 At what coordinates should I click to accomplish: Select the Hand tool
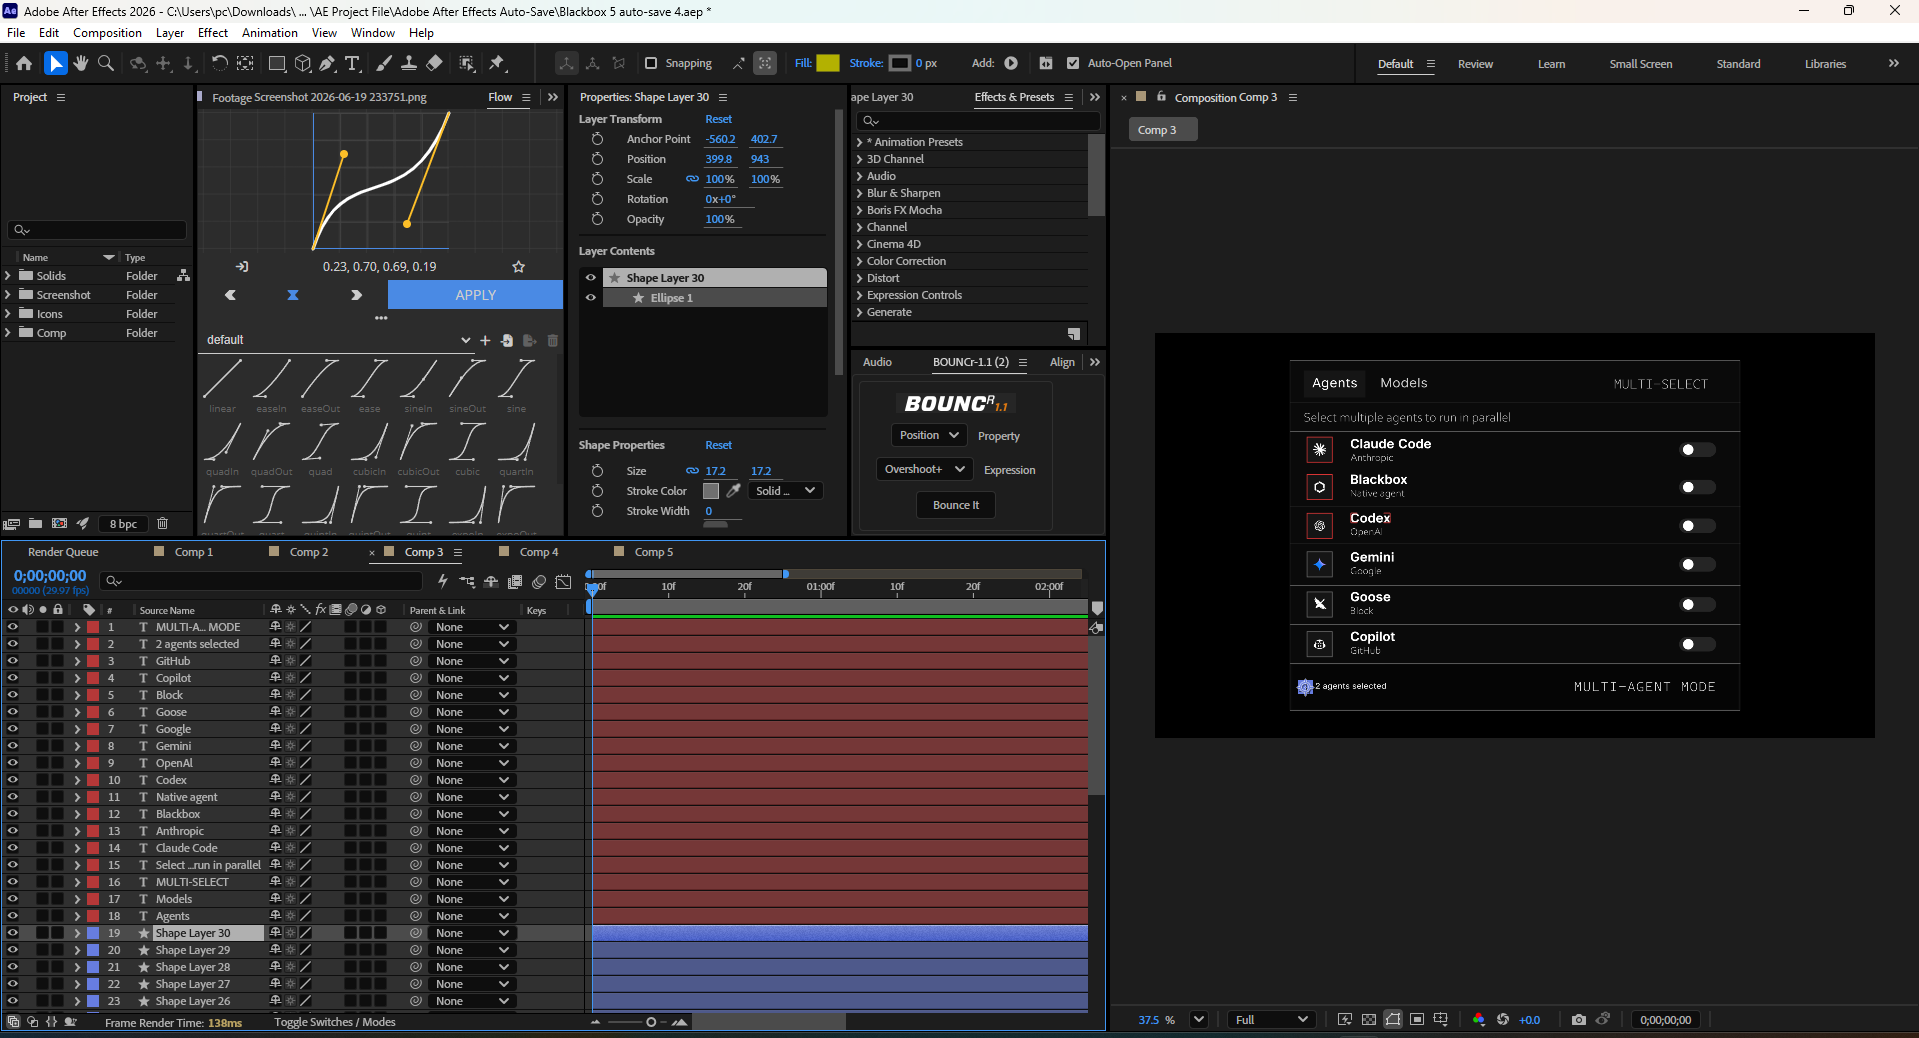[x=81, y=63]
